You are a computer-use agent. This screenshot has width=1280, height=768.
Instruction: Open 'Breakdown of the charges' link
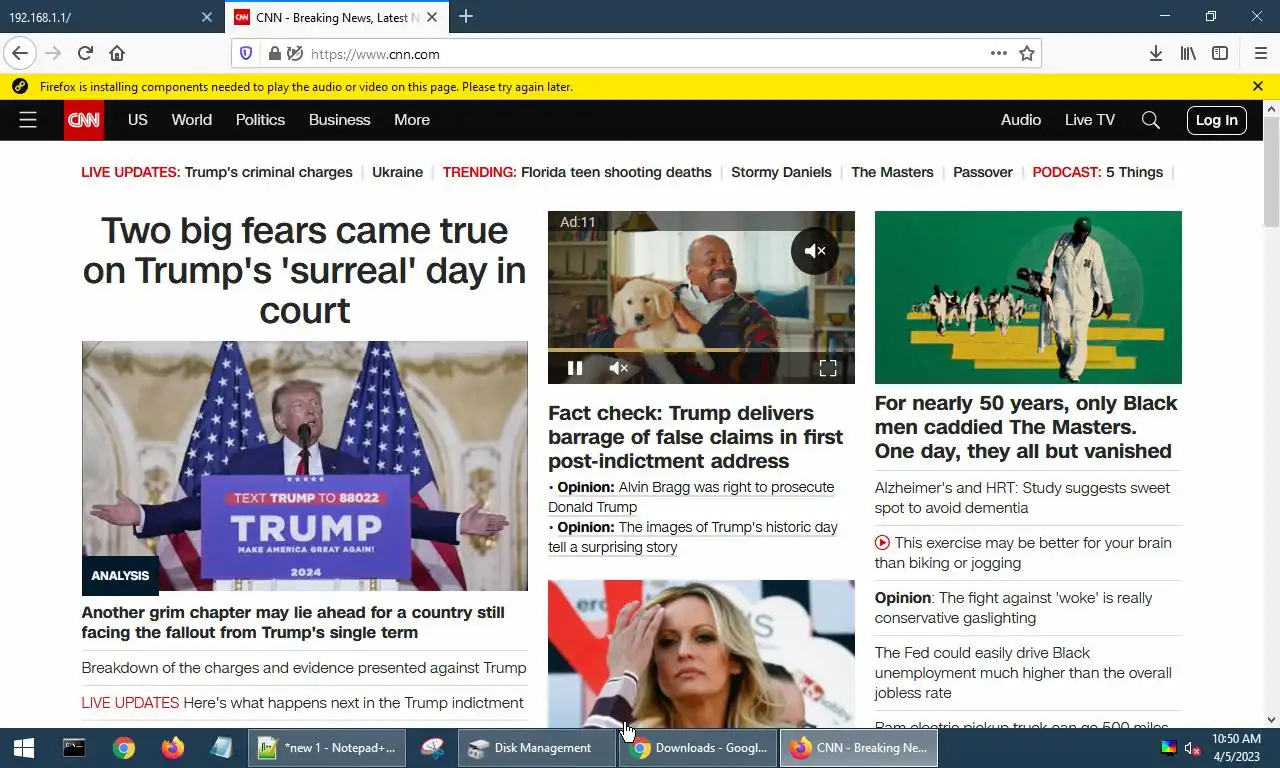tap(304, 668)
